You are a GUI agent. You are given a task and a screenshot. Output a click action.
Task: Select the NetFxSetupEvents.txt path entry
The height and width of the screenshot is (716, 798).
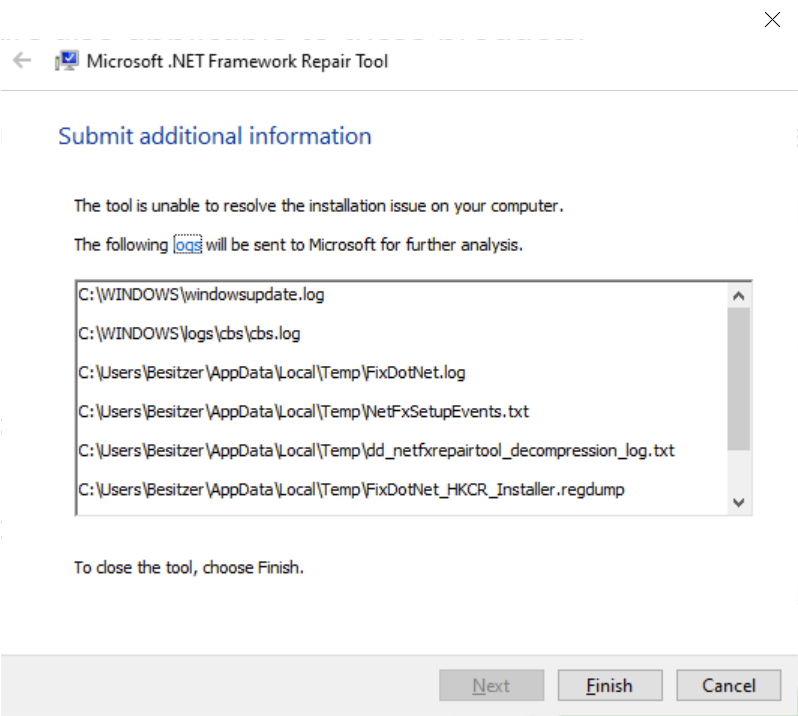point(303,411)
